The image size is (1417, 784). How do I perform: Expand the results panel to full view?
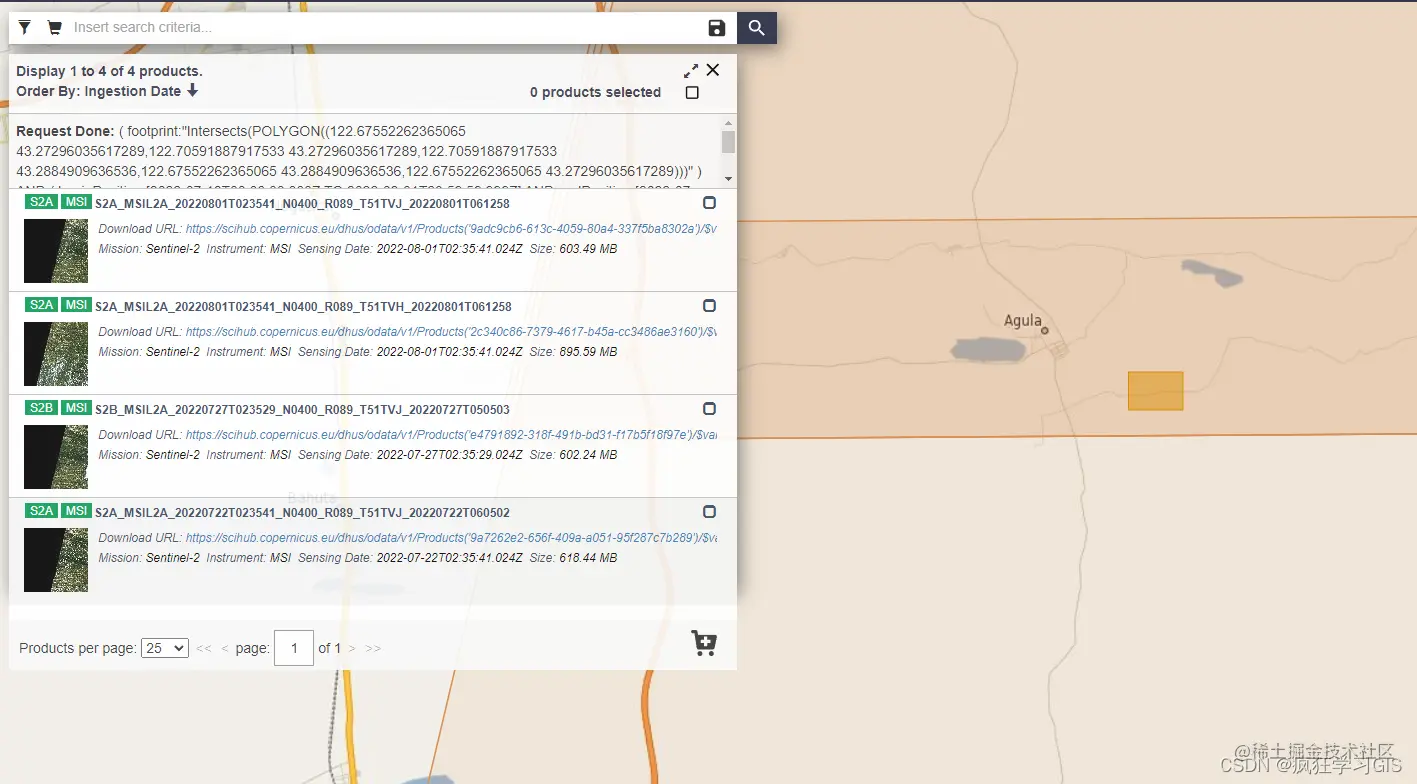pyautogui.click(x=691, y=71)
